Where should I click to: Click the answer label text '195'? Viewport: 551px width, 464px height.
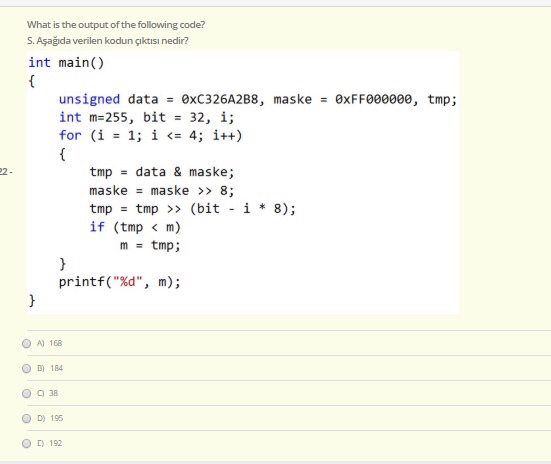[57, 418]
